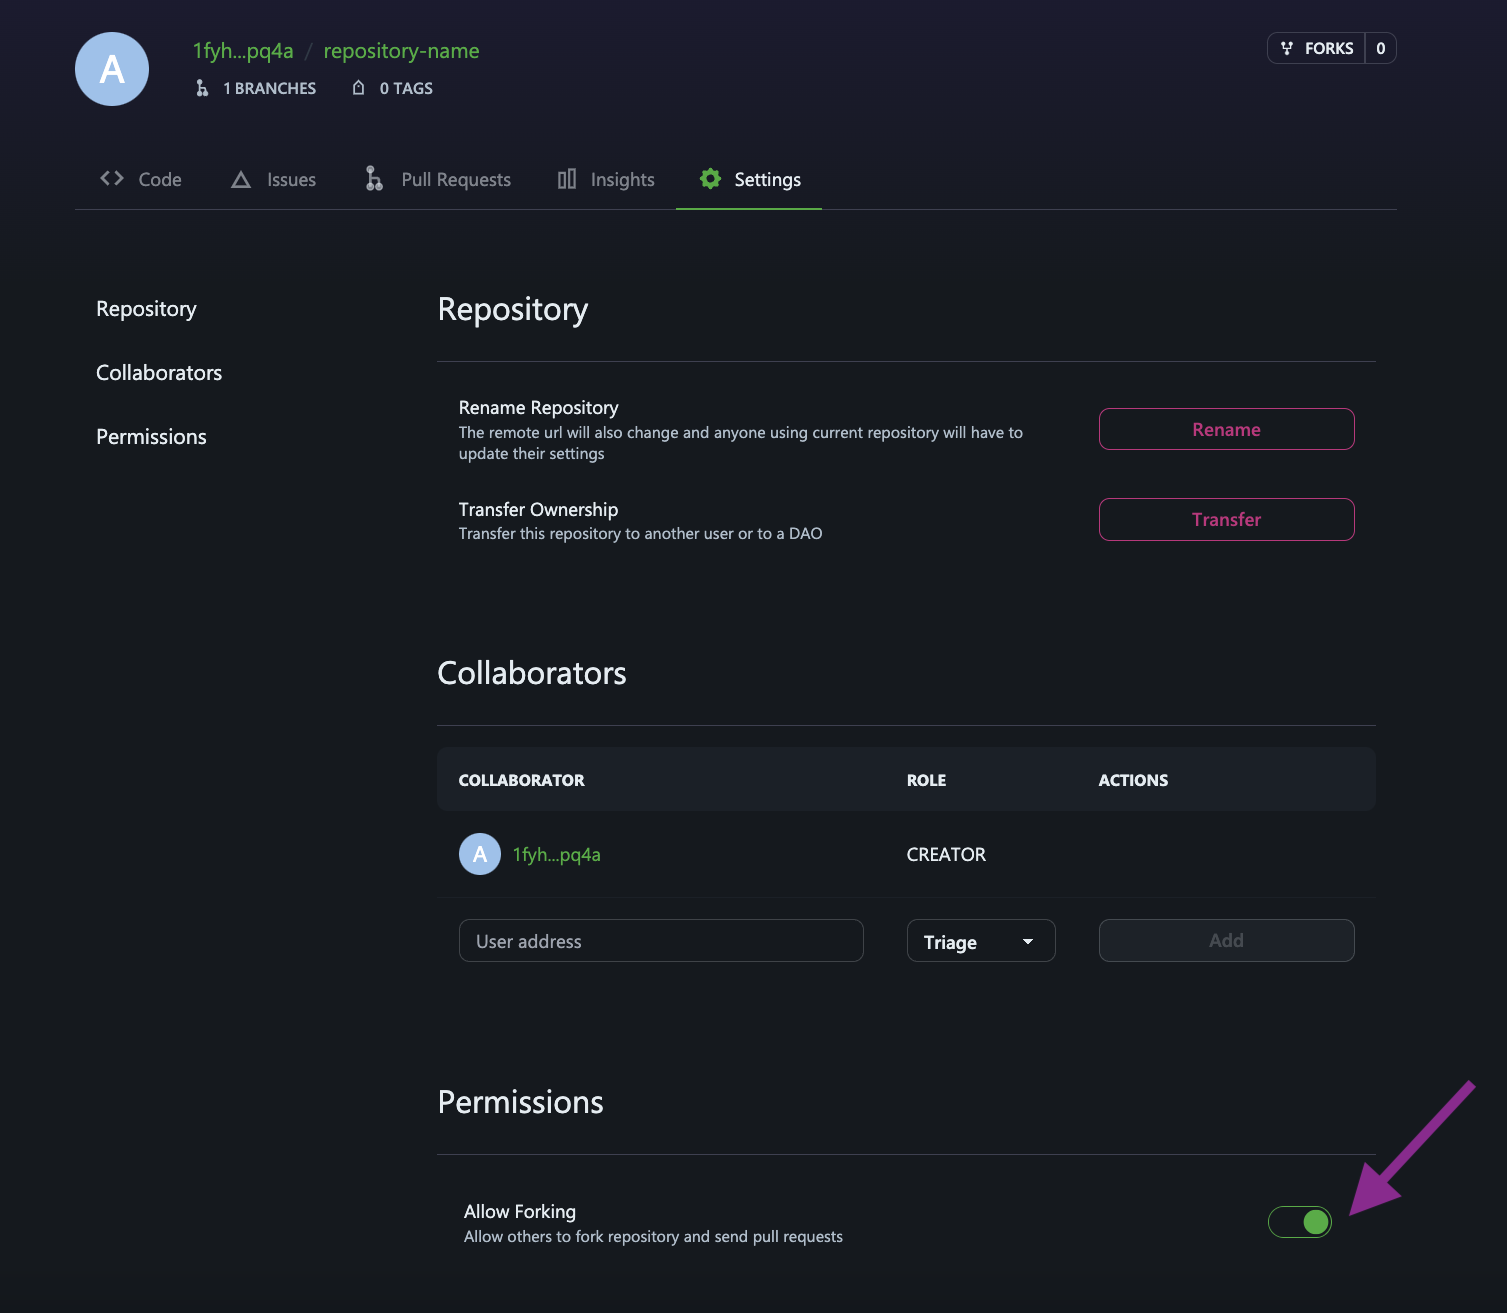
Task: Click the collaborator avatar in table row
Action: [480, 854]
